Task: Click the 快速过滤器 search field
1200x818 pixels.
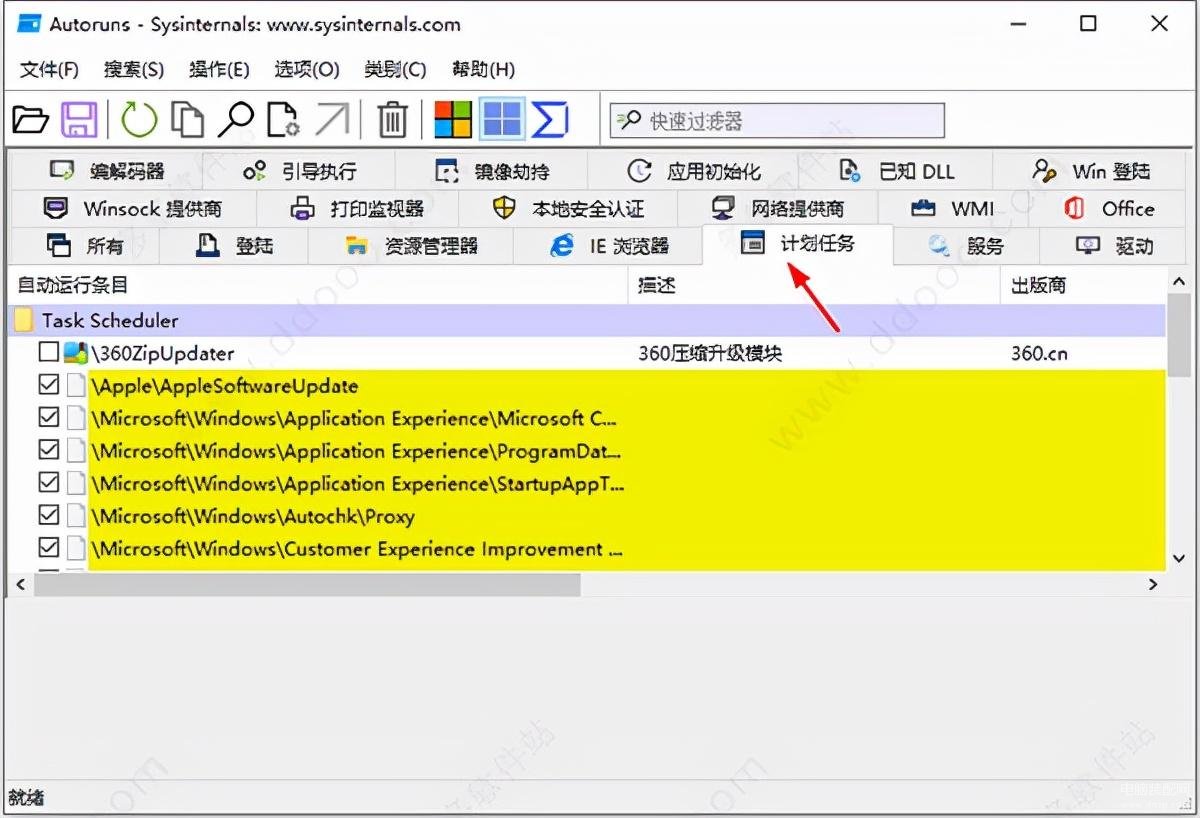Action: (777, 121)
